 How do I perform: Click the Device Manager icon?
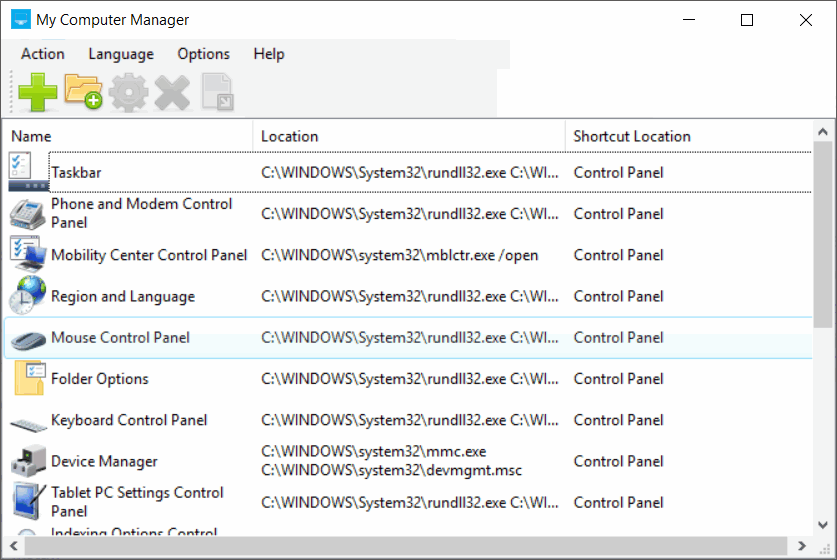27,461
